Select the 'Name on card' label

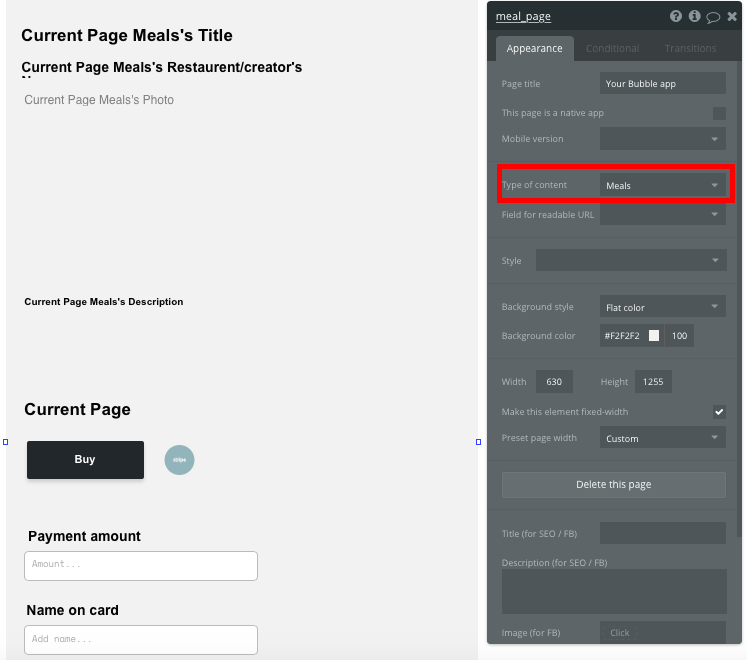click(72, 610)
